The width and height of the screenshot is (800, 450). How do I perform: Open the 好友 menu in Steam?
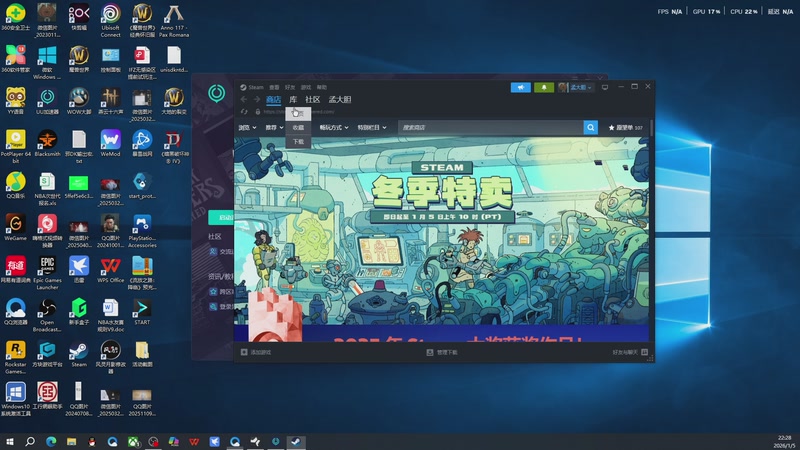click(x=290, y=87)
